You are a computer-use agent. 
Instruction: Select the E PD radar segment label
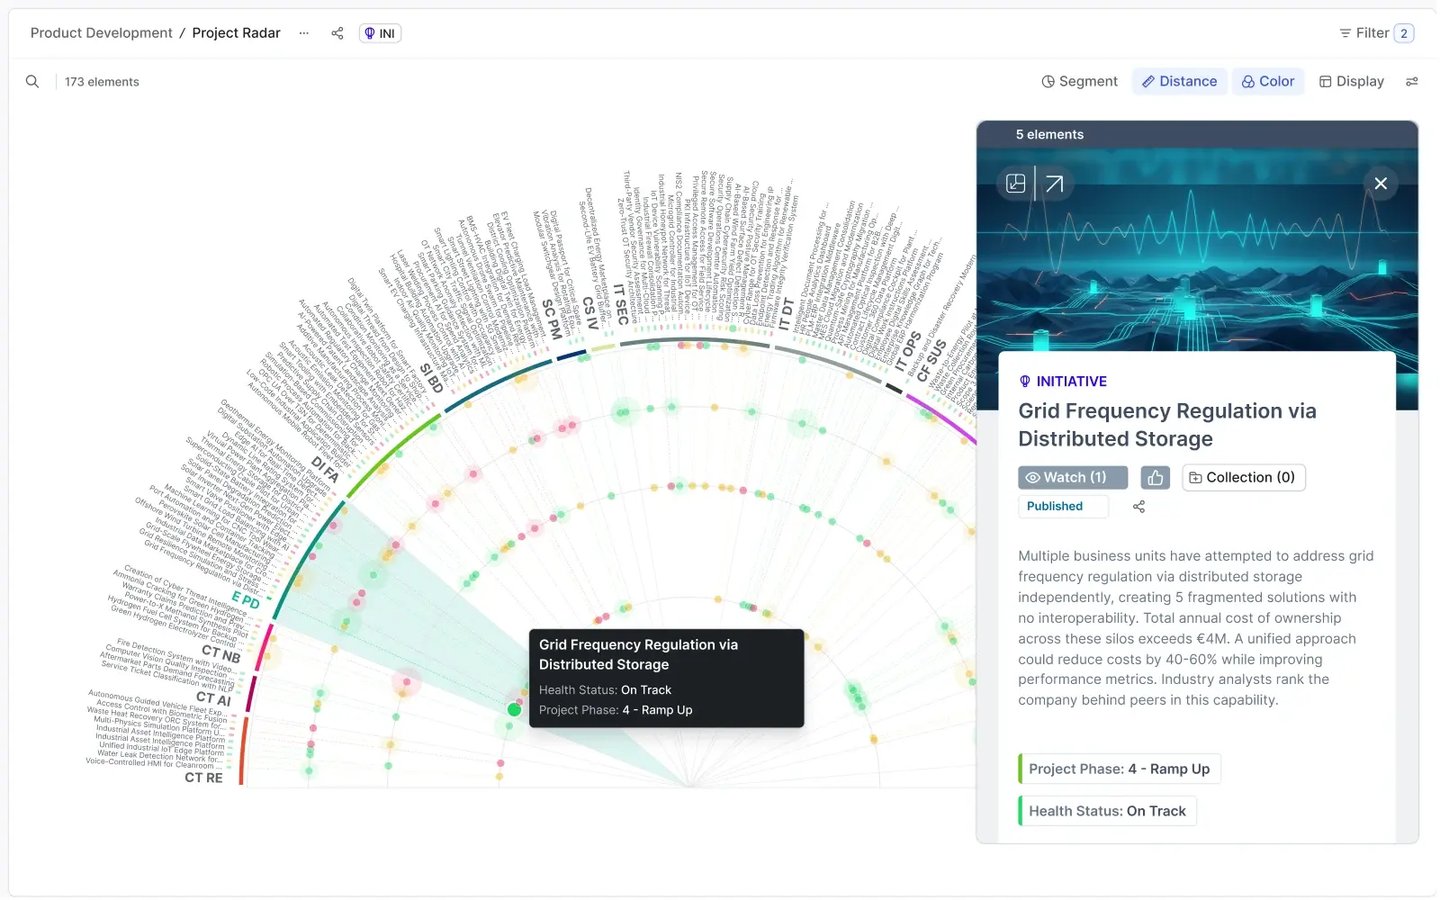point(246,600)
